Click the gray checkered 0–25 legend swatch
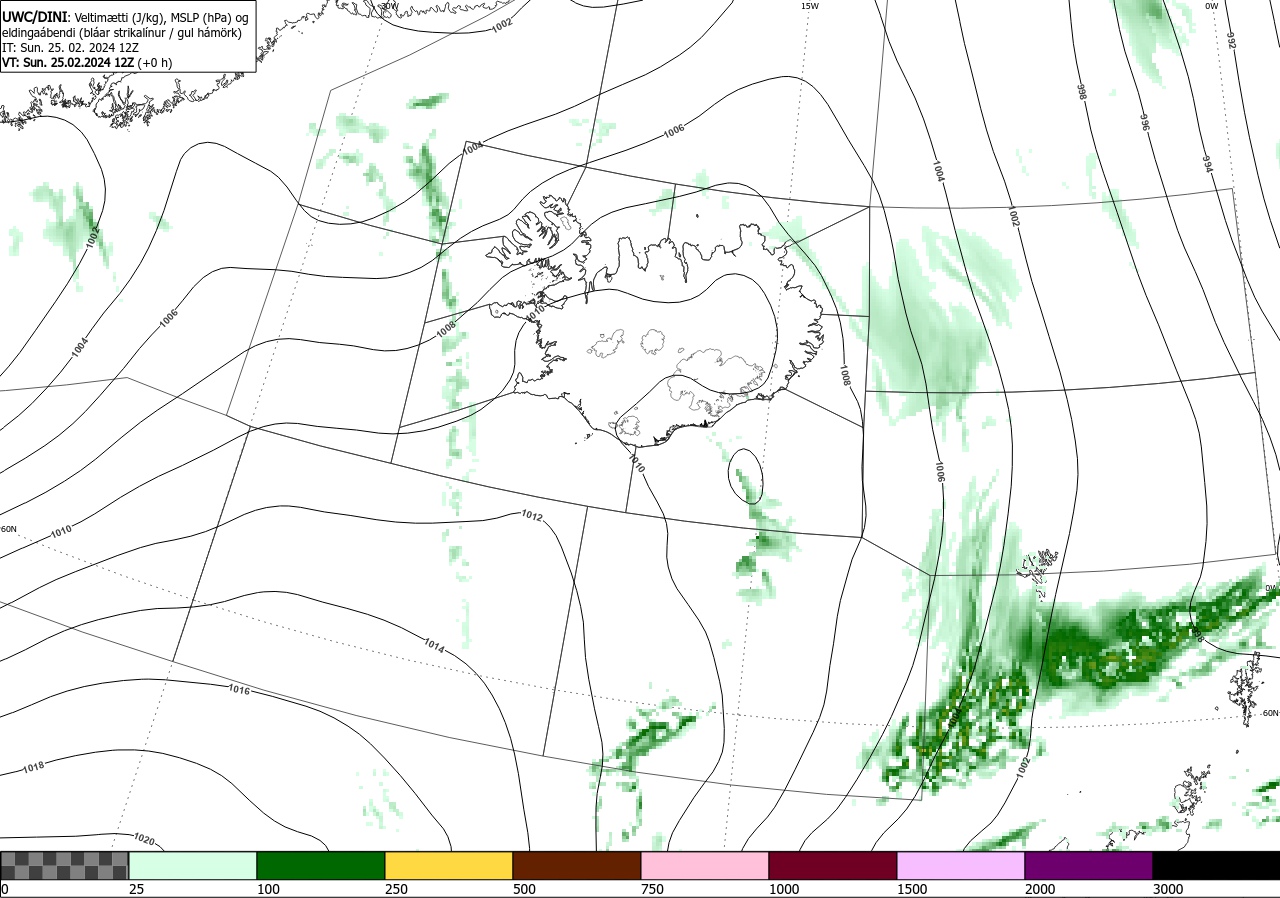Viewport: 1280px width, 898px height. pyautogui.click(x=64, y=865)
